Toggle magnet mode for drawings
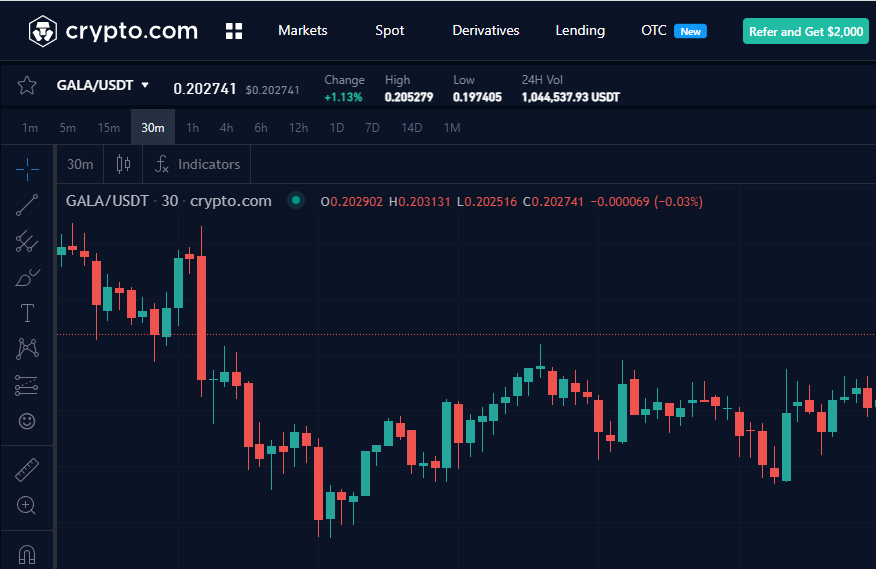The width and height of the screenshot is (876, 569). [27, 553]
